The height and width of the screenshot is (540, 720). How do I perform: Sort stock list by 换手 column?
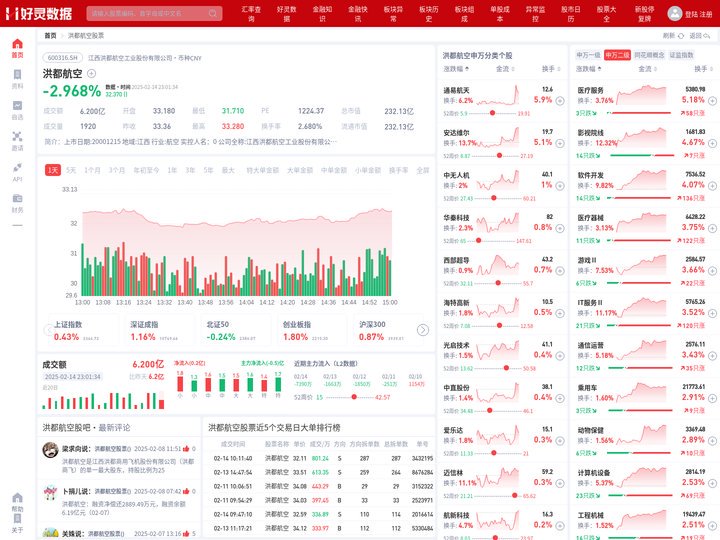(x=551, y=69)
